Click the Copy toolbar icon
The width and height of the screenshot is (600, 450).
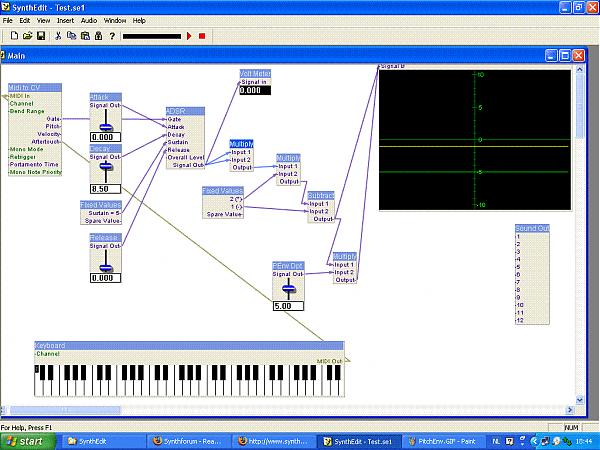pyautogui.click(x=72, y=36)
